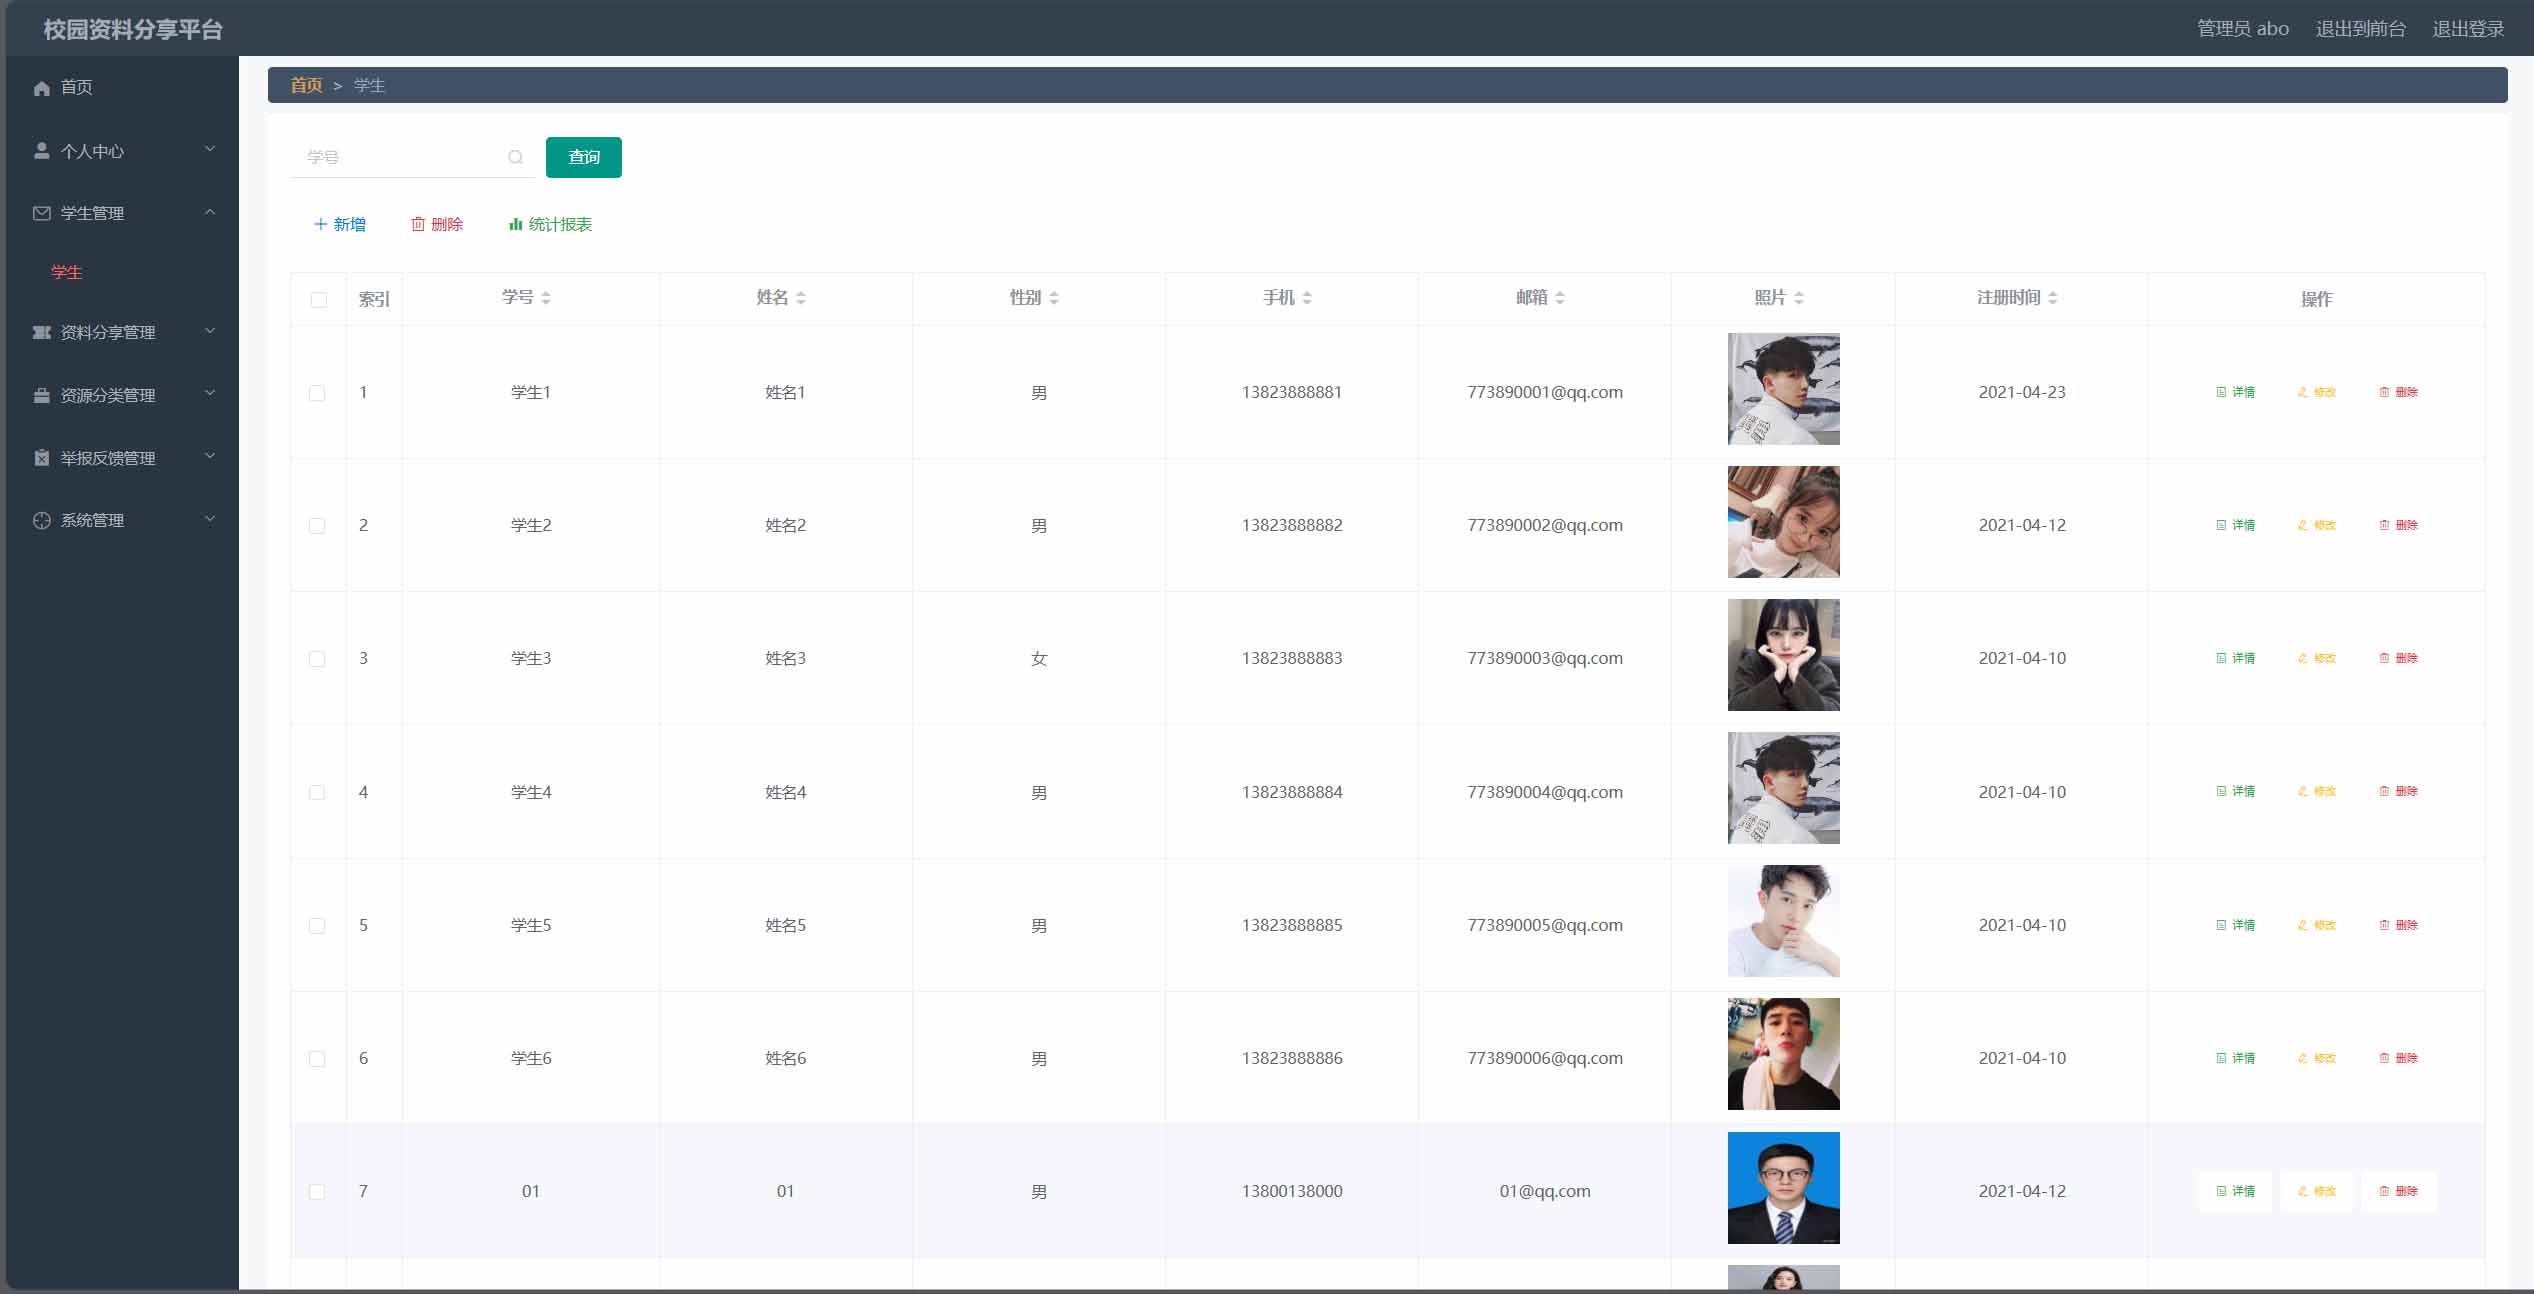This screenshot has width=2534, height=1294.
Task: Click the home icon beside 首页 in the sidebar
Action: pos(41,88)
